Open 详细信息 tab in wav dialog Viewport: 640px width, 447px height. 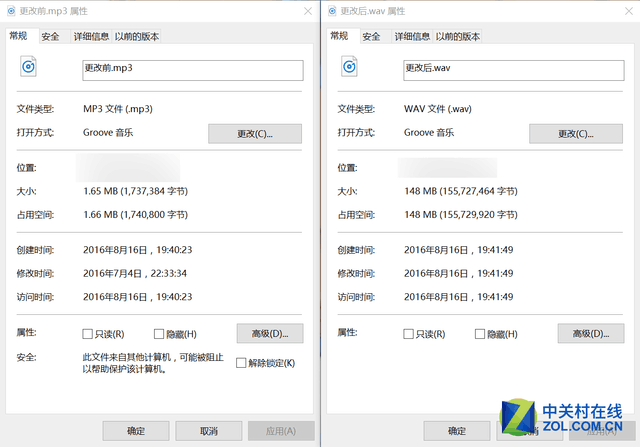pyautogui.click(x=412, y=37)
